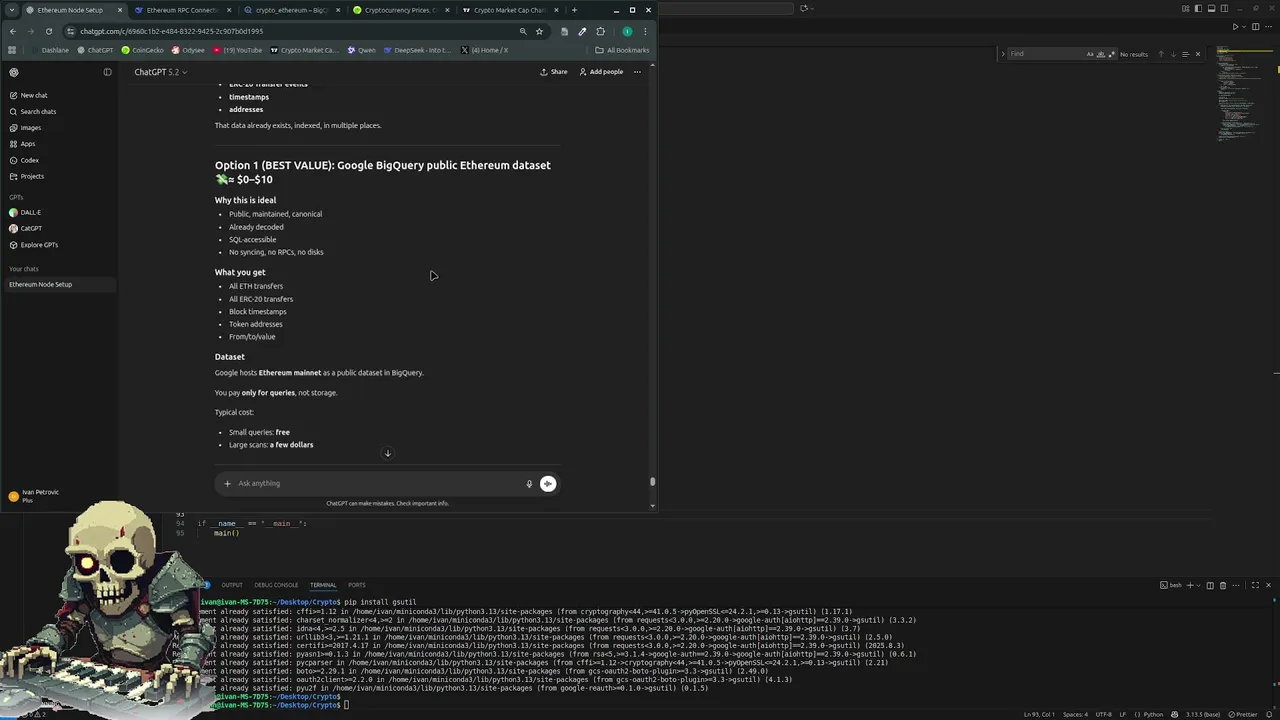The width and height of the screenshot is (1280, 720).
Task: Maximize the VS Code terminal panel
Action: pyautogui.click(x=1255, y=585)
